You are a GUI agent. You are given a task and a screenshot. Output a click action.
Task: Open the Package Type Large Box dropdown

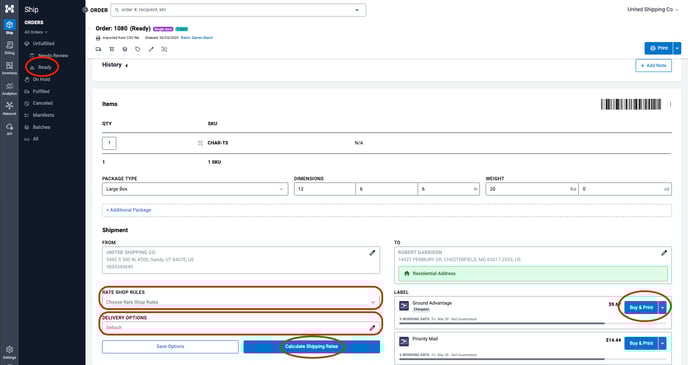point(195,189)
